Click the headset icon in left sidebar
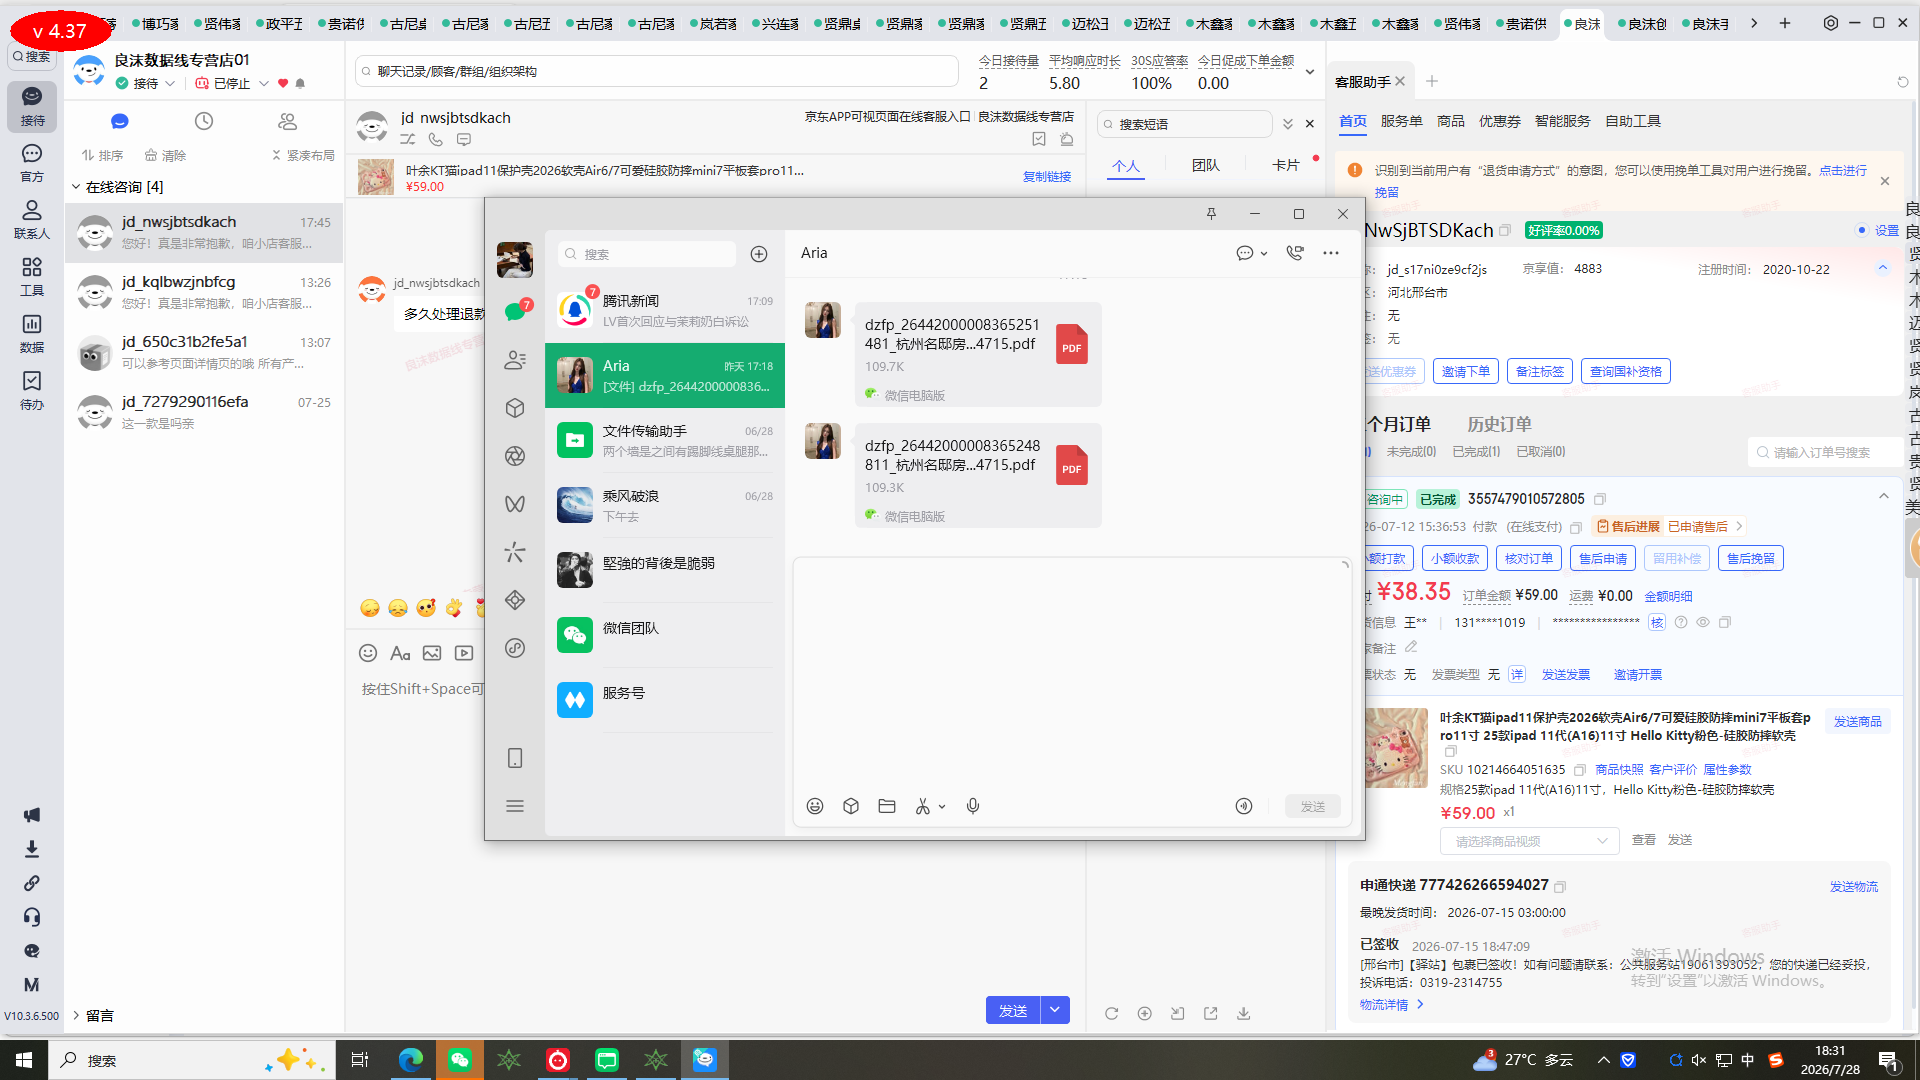Screen dimensions: 1920x1080 pos(32,917)
